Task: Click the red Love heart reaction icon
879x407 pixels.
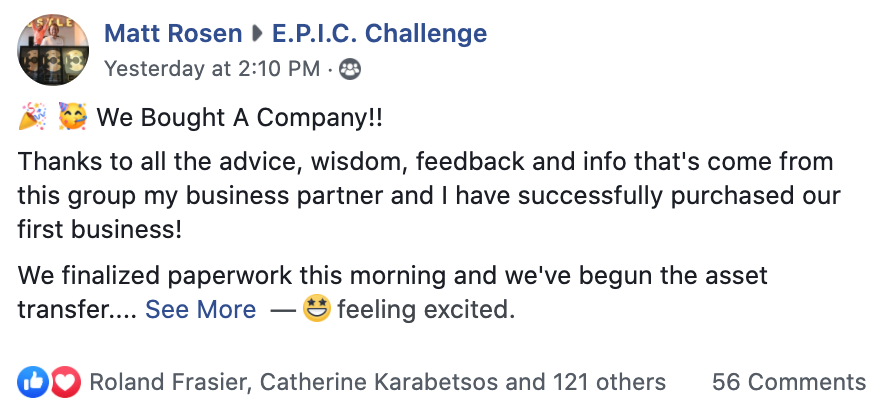Action: point(65,381)
